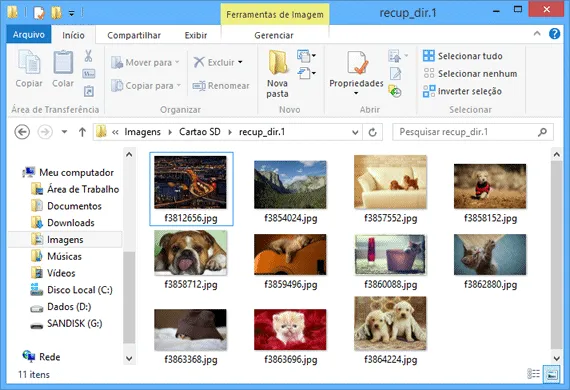
Task: Switch to details view icon in status bar
Action: (x=534, y=373)
